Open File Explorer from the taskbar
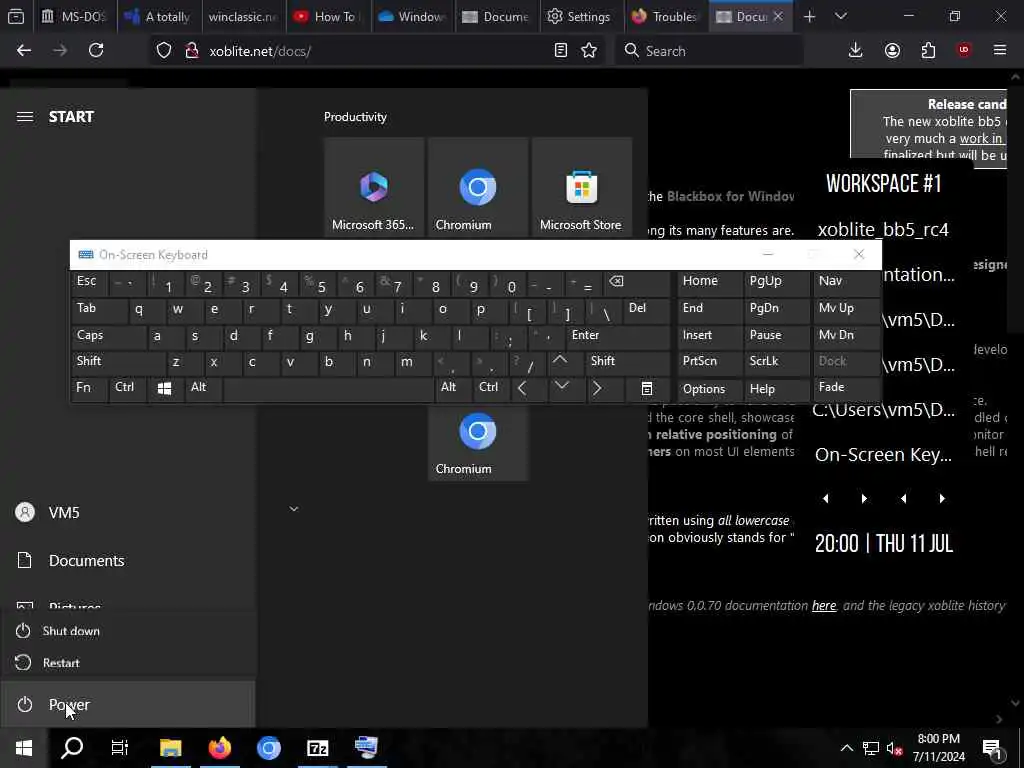 170,748
